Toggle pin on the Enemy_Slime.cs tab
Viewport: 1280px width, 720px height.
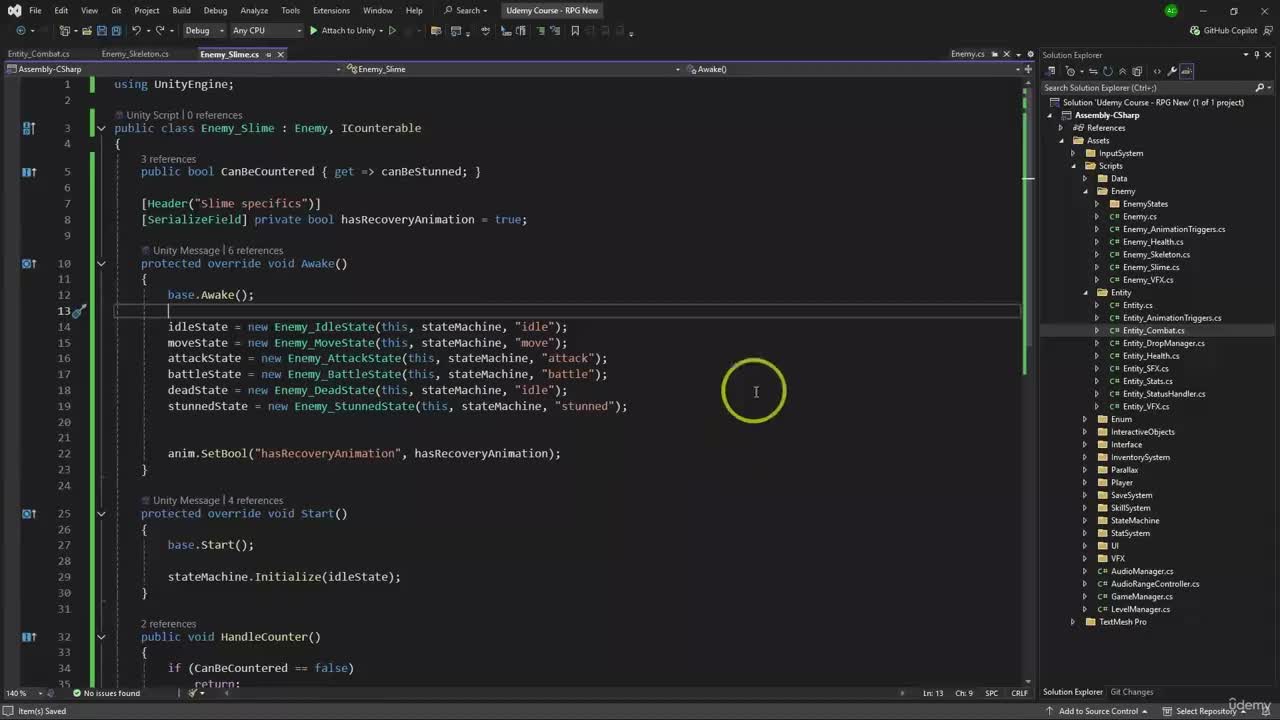[268, 54]
